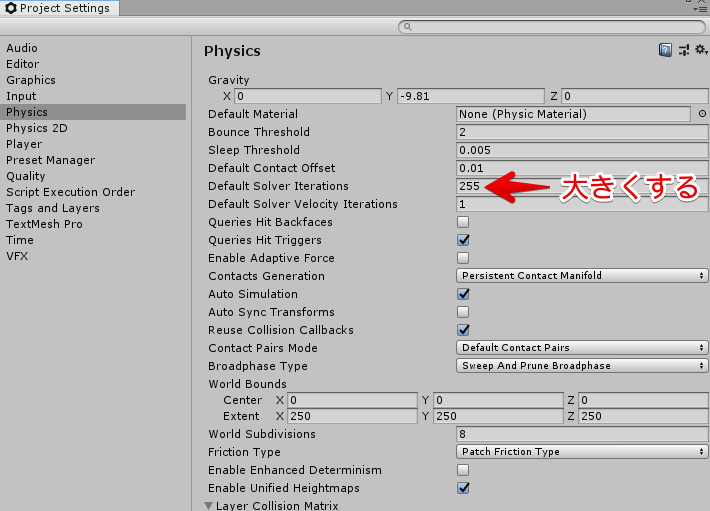This screenshot has width=710, height=511.
Task: Enable Adaptive Force checkbox
Action: point(463,258)
